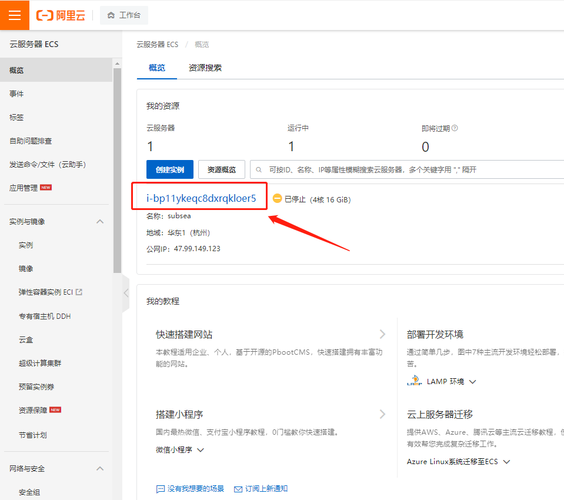Click the blue 创建实例 button
Image resolution: width=564 pixels, height=500 pixels.
click(x=170, y=169)
